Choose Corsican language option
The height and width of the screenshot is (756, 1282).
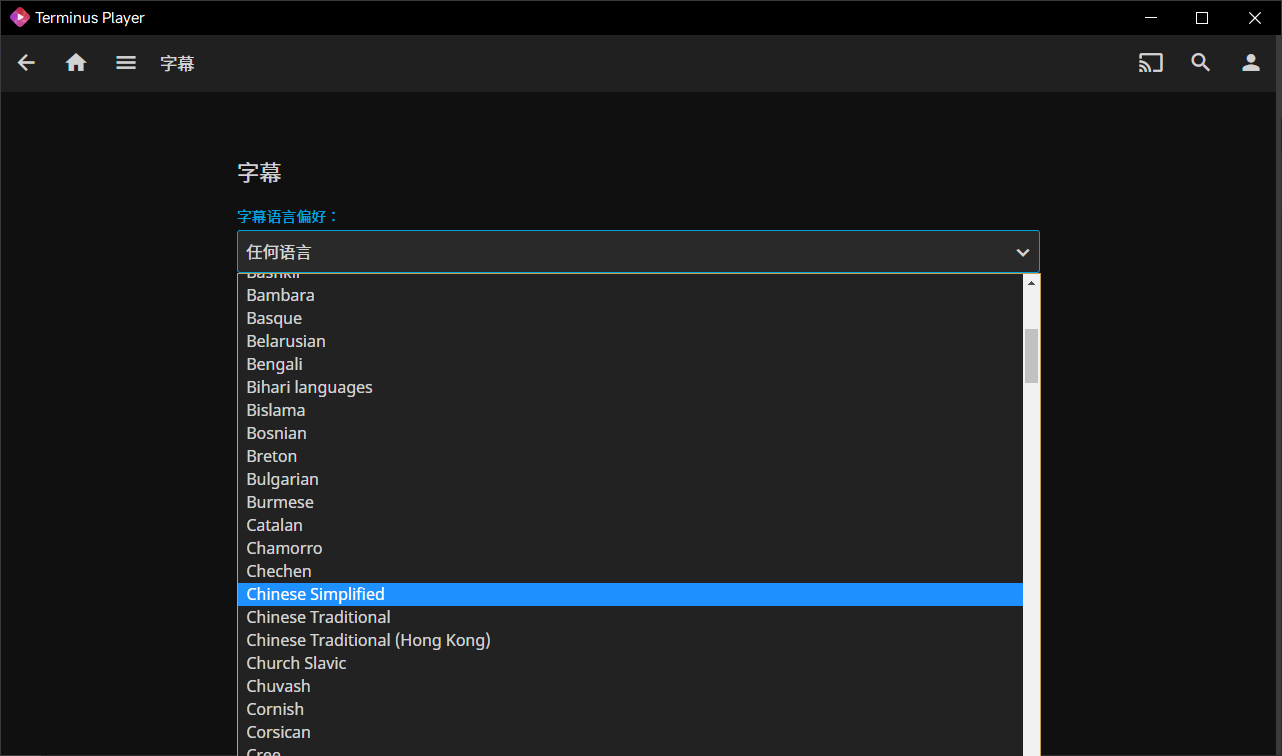(x=278, y=732)
